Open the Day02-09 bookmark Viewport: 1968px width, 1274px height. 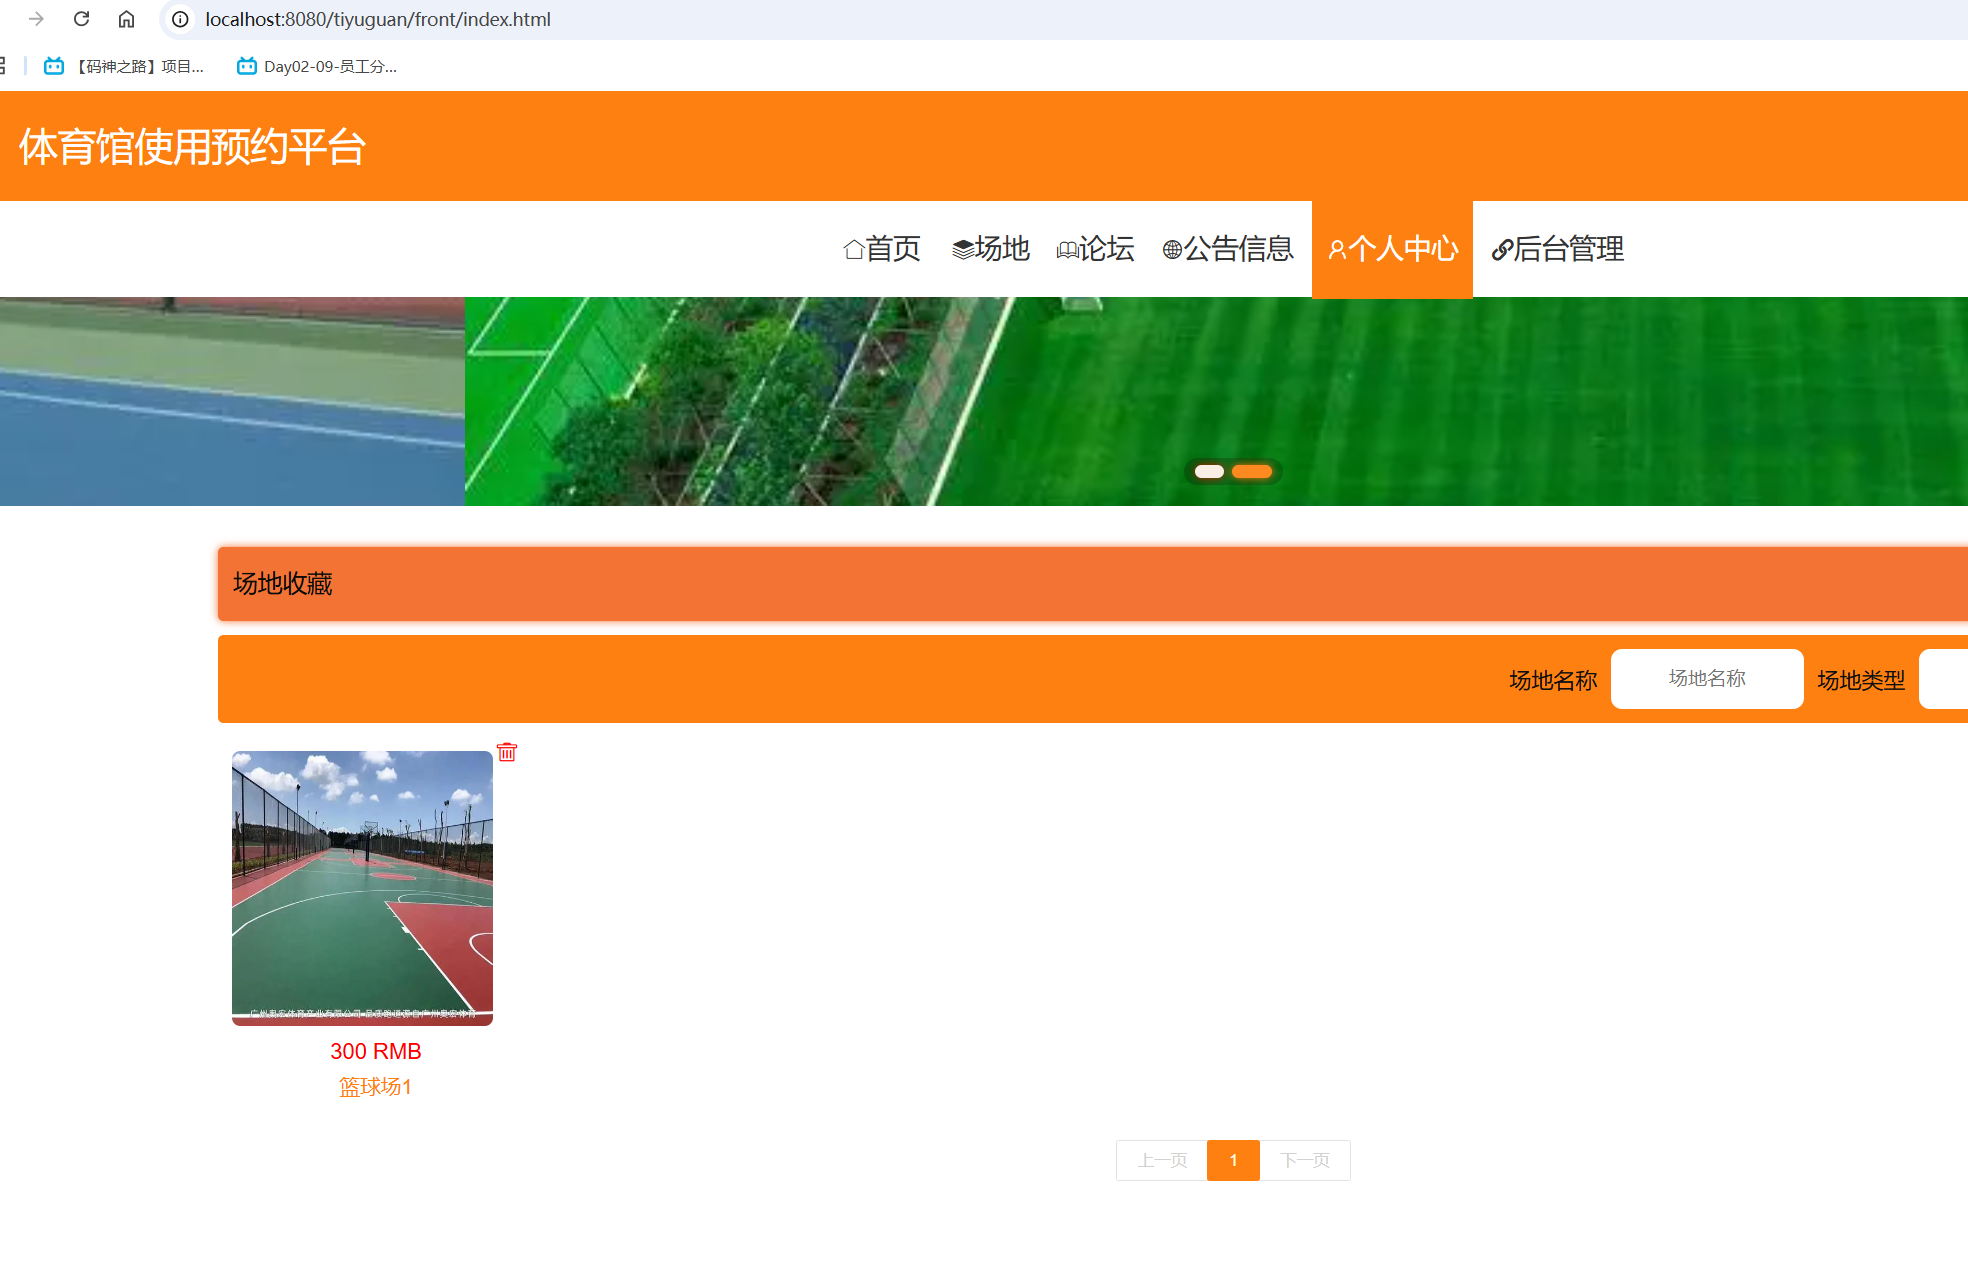[317, 66]
